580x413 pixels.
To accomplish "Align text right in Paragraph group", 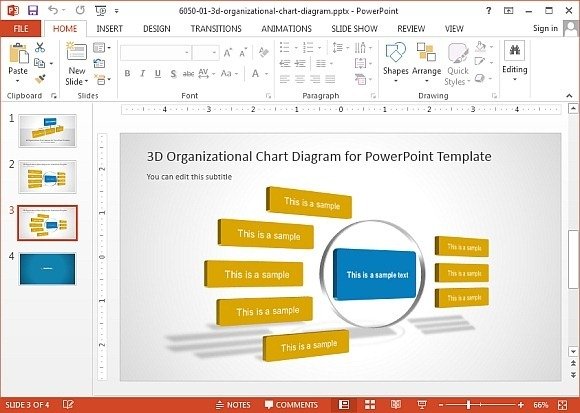I will (315, 79).
